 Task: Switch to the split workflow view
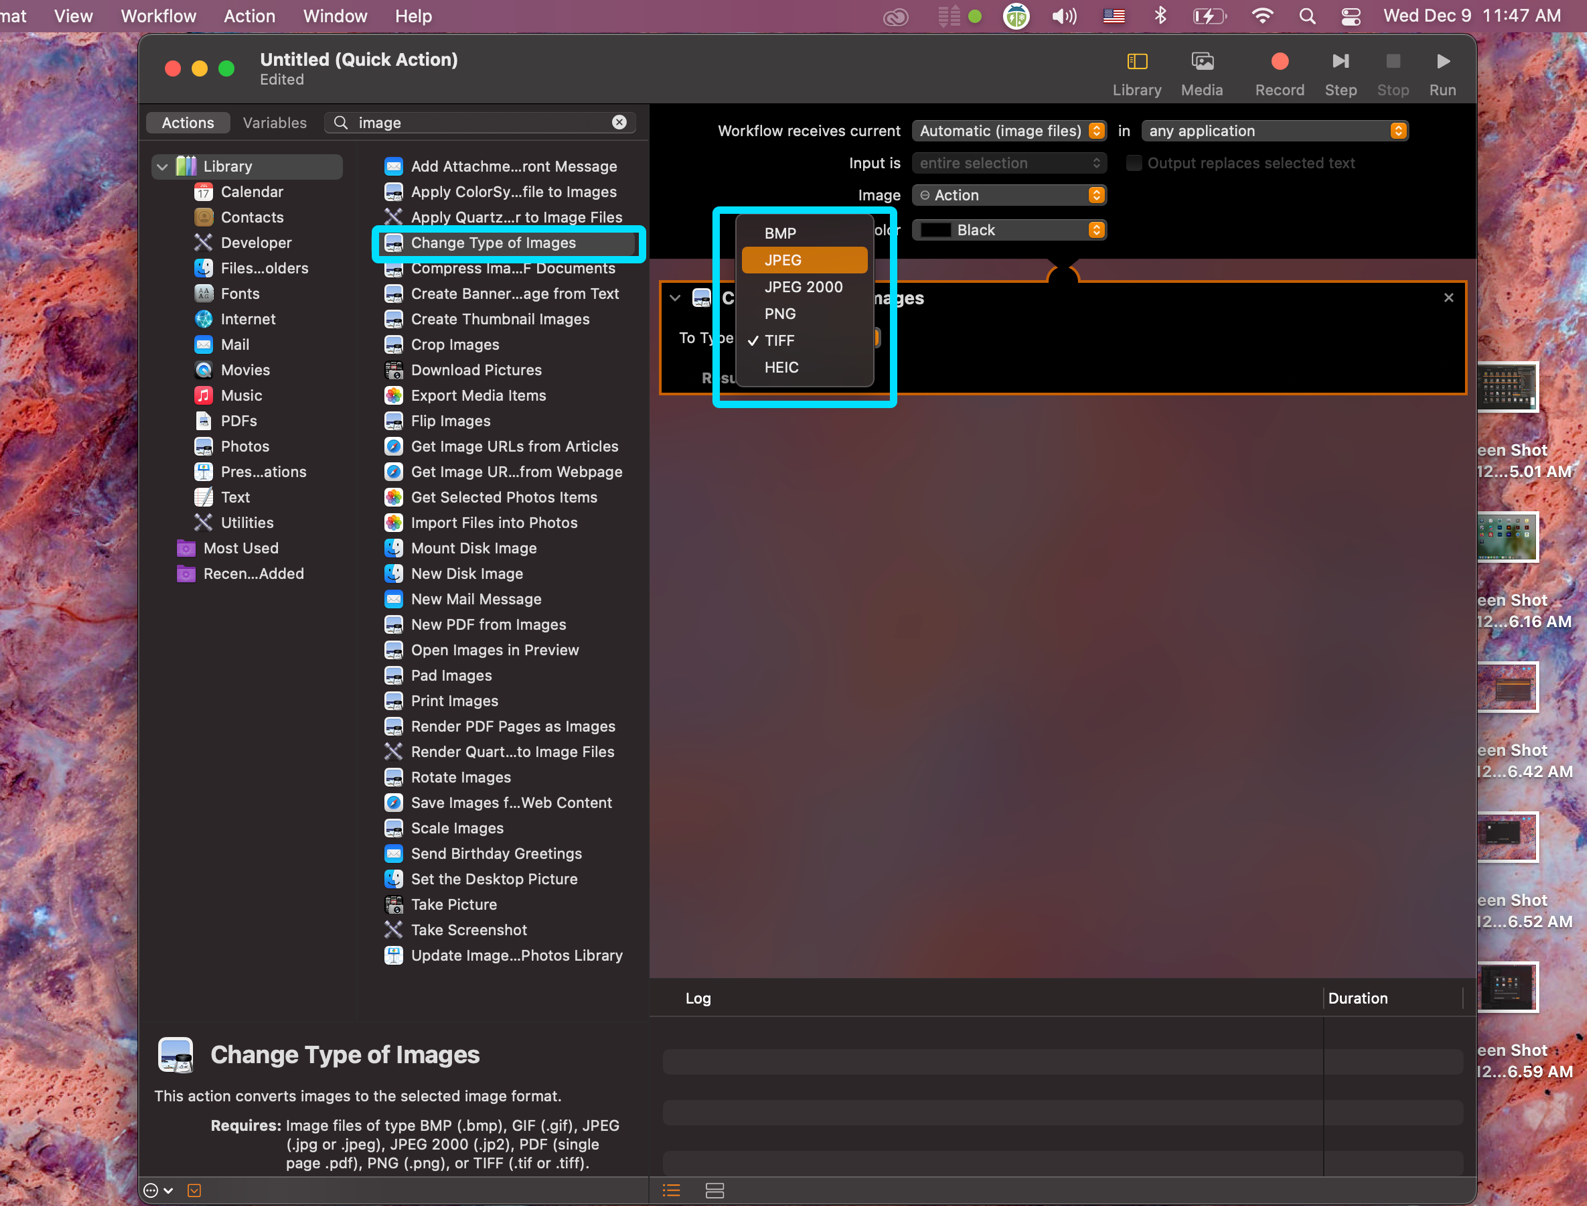coord(714,1190)
